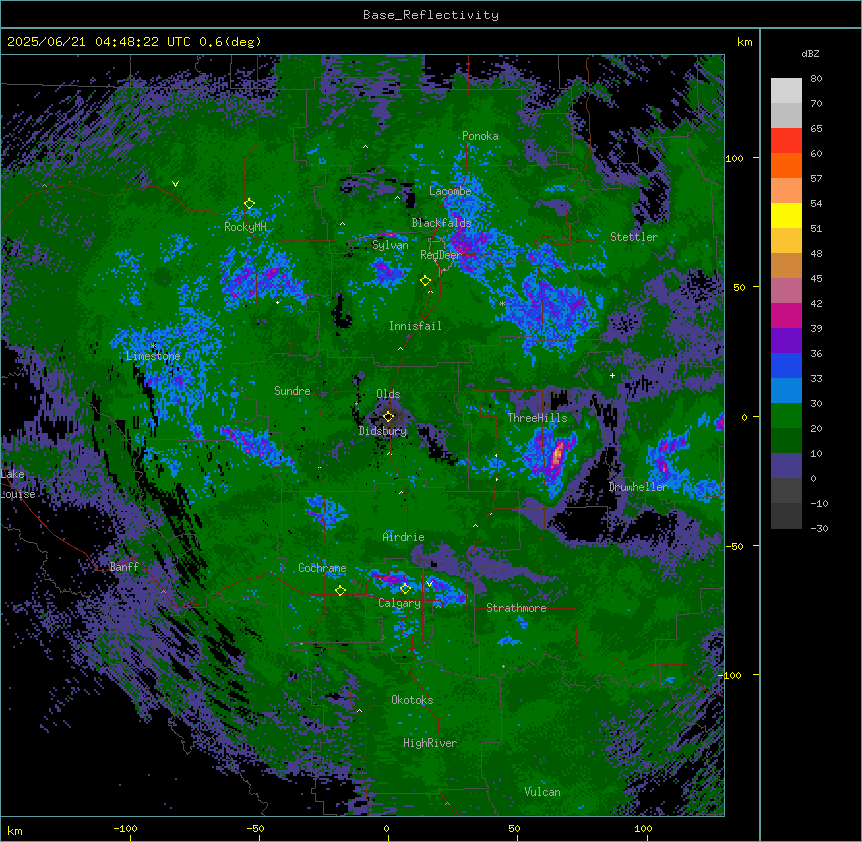Image resolution: width=862 pixels, height=842 pixels.
Task: Click the Banff label
Action: point(124,567)
